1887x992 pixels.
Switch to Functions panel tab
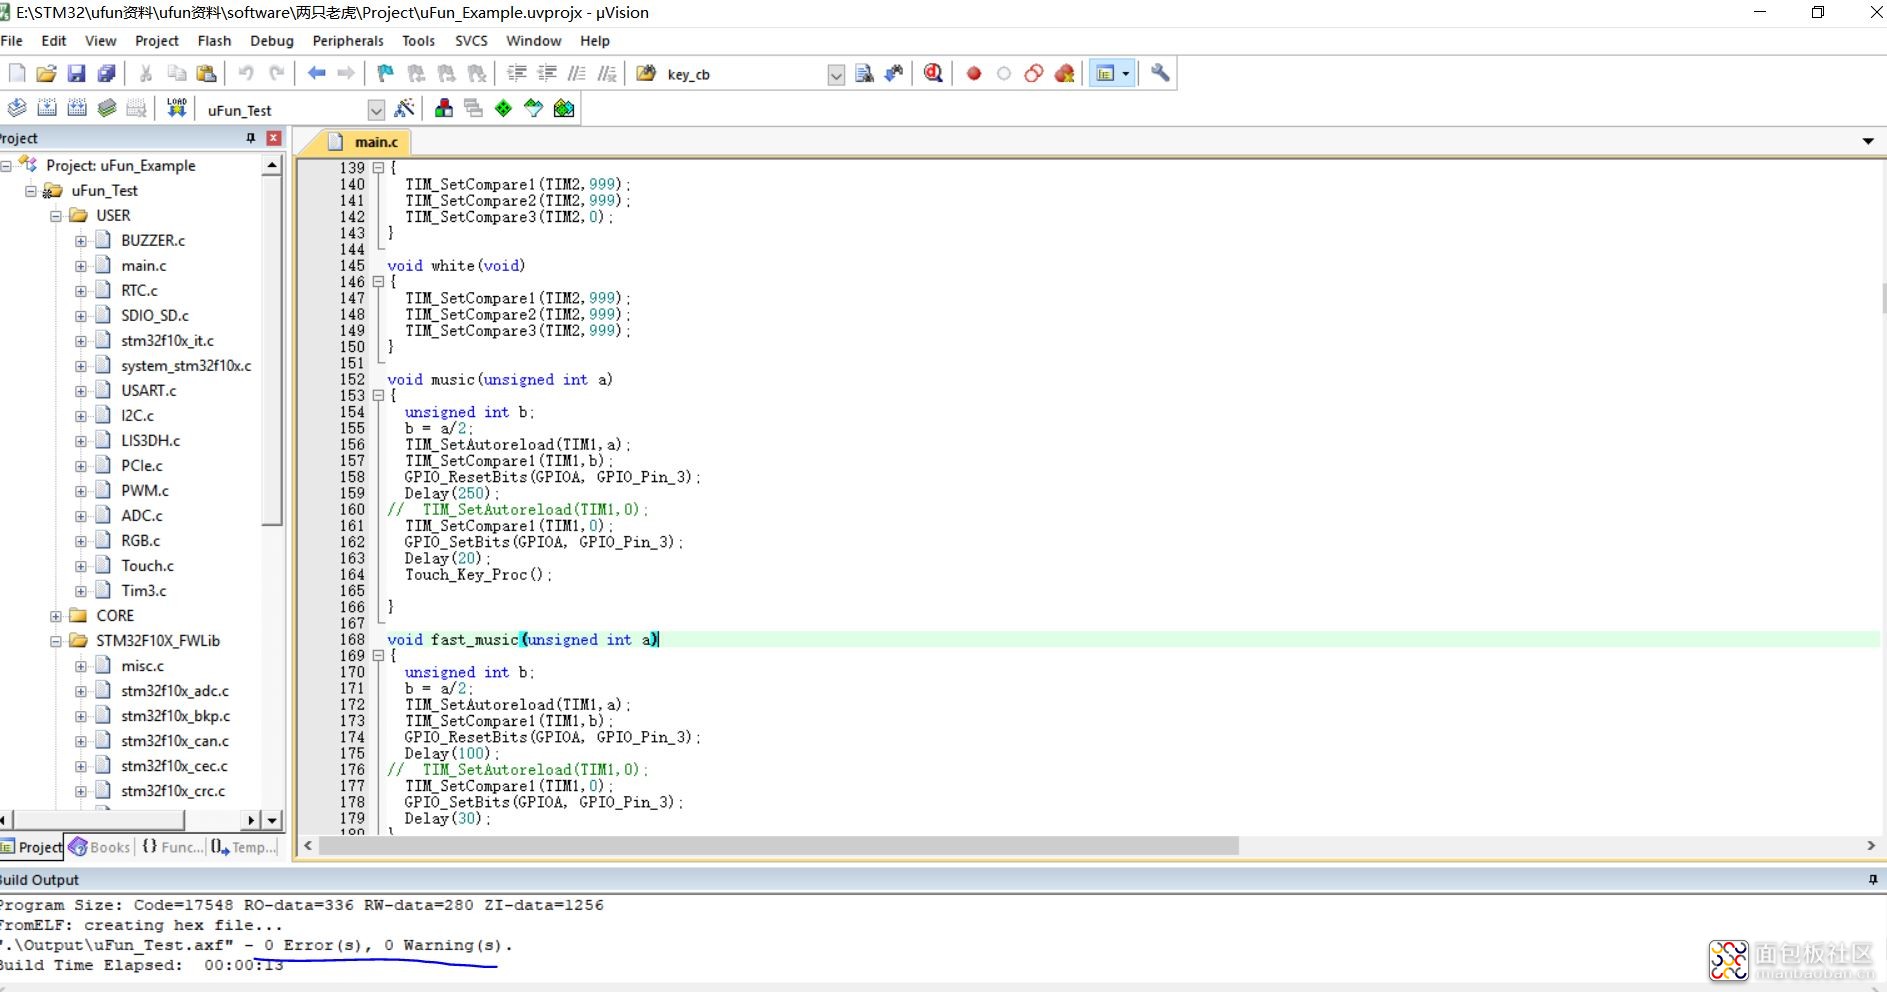coord(172,847)
